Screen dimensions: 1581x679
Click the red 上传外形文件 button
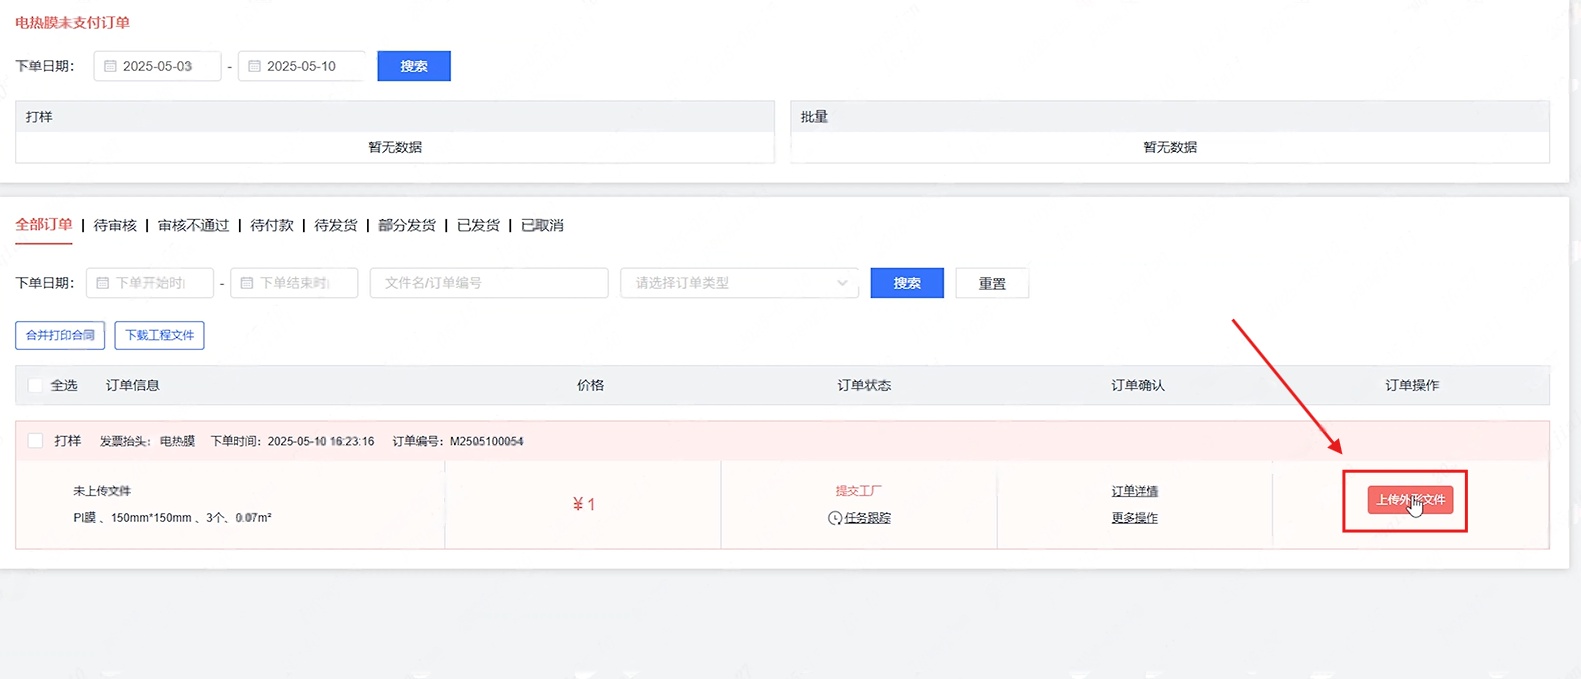(1410, 500)
